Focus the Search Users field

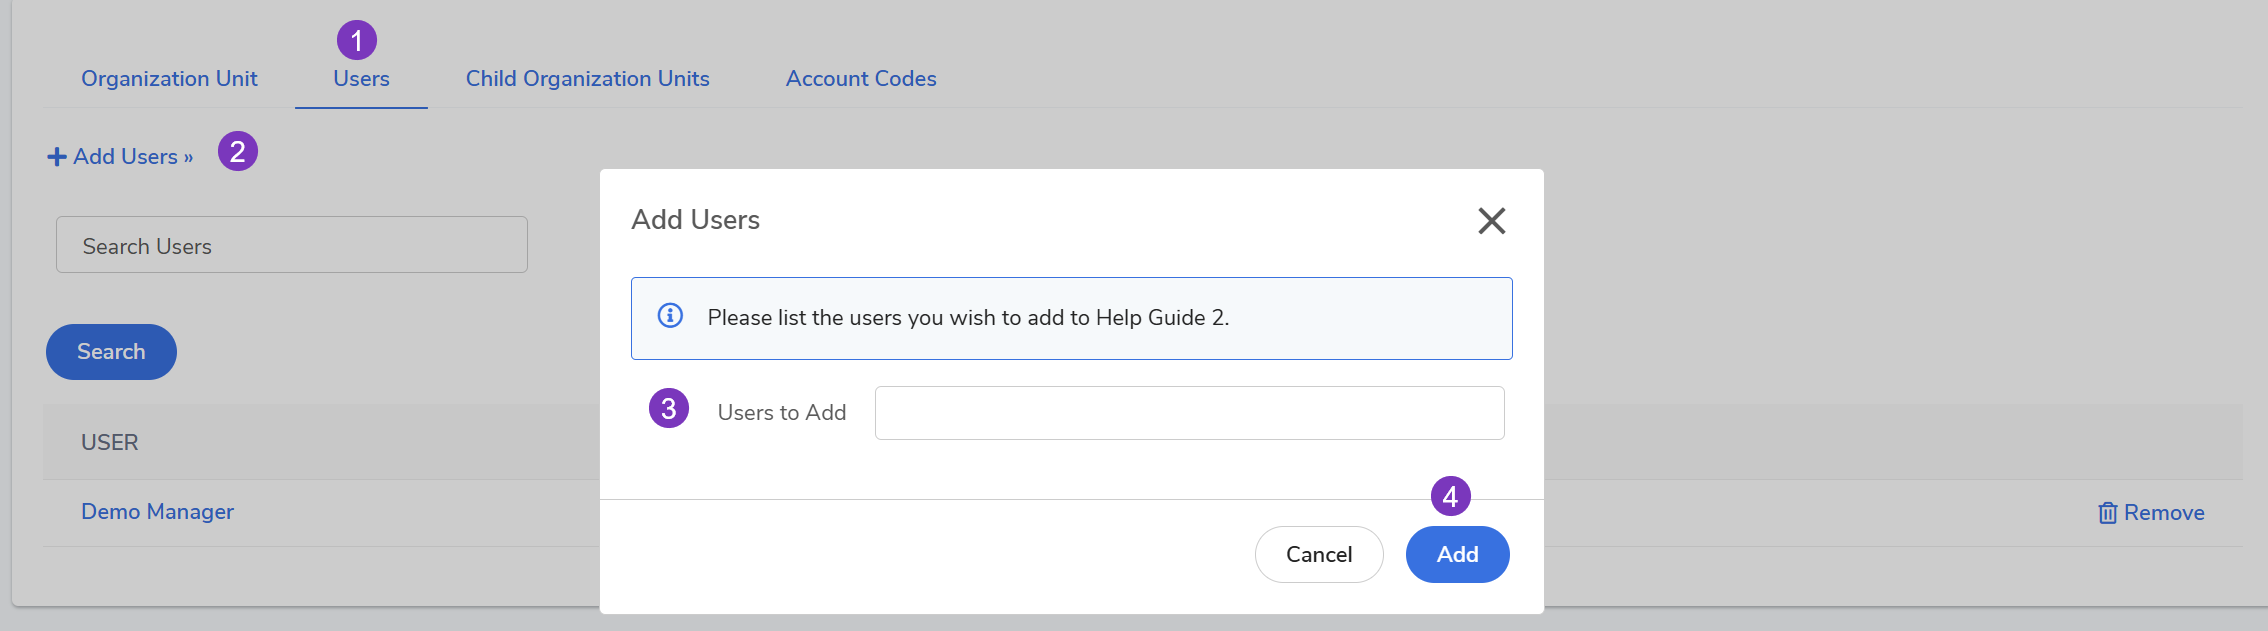291,245
